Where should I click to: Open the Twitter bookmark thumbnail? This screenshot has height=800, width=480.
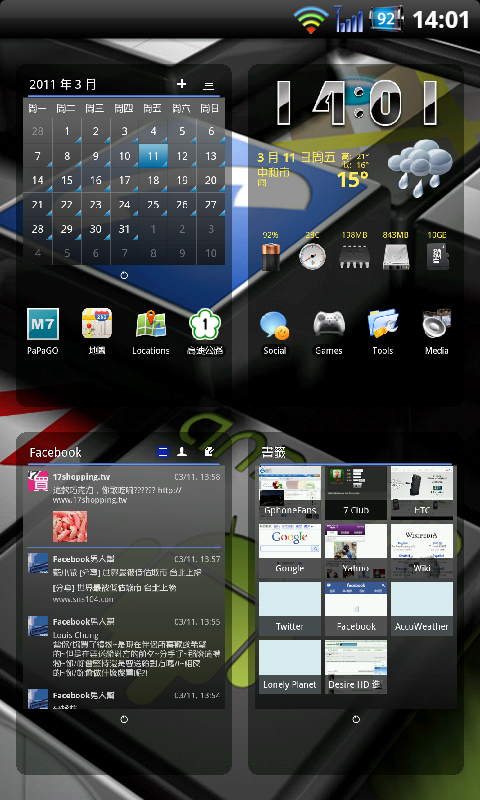point(290,608)
